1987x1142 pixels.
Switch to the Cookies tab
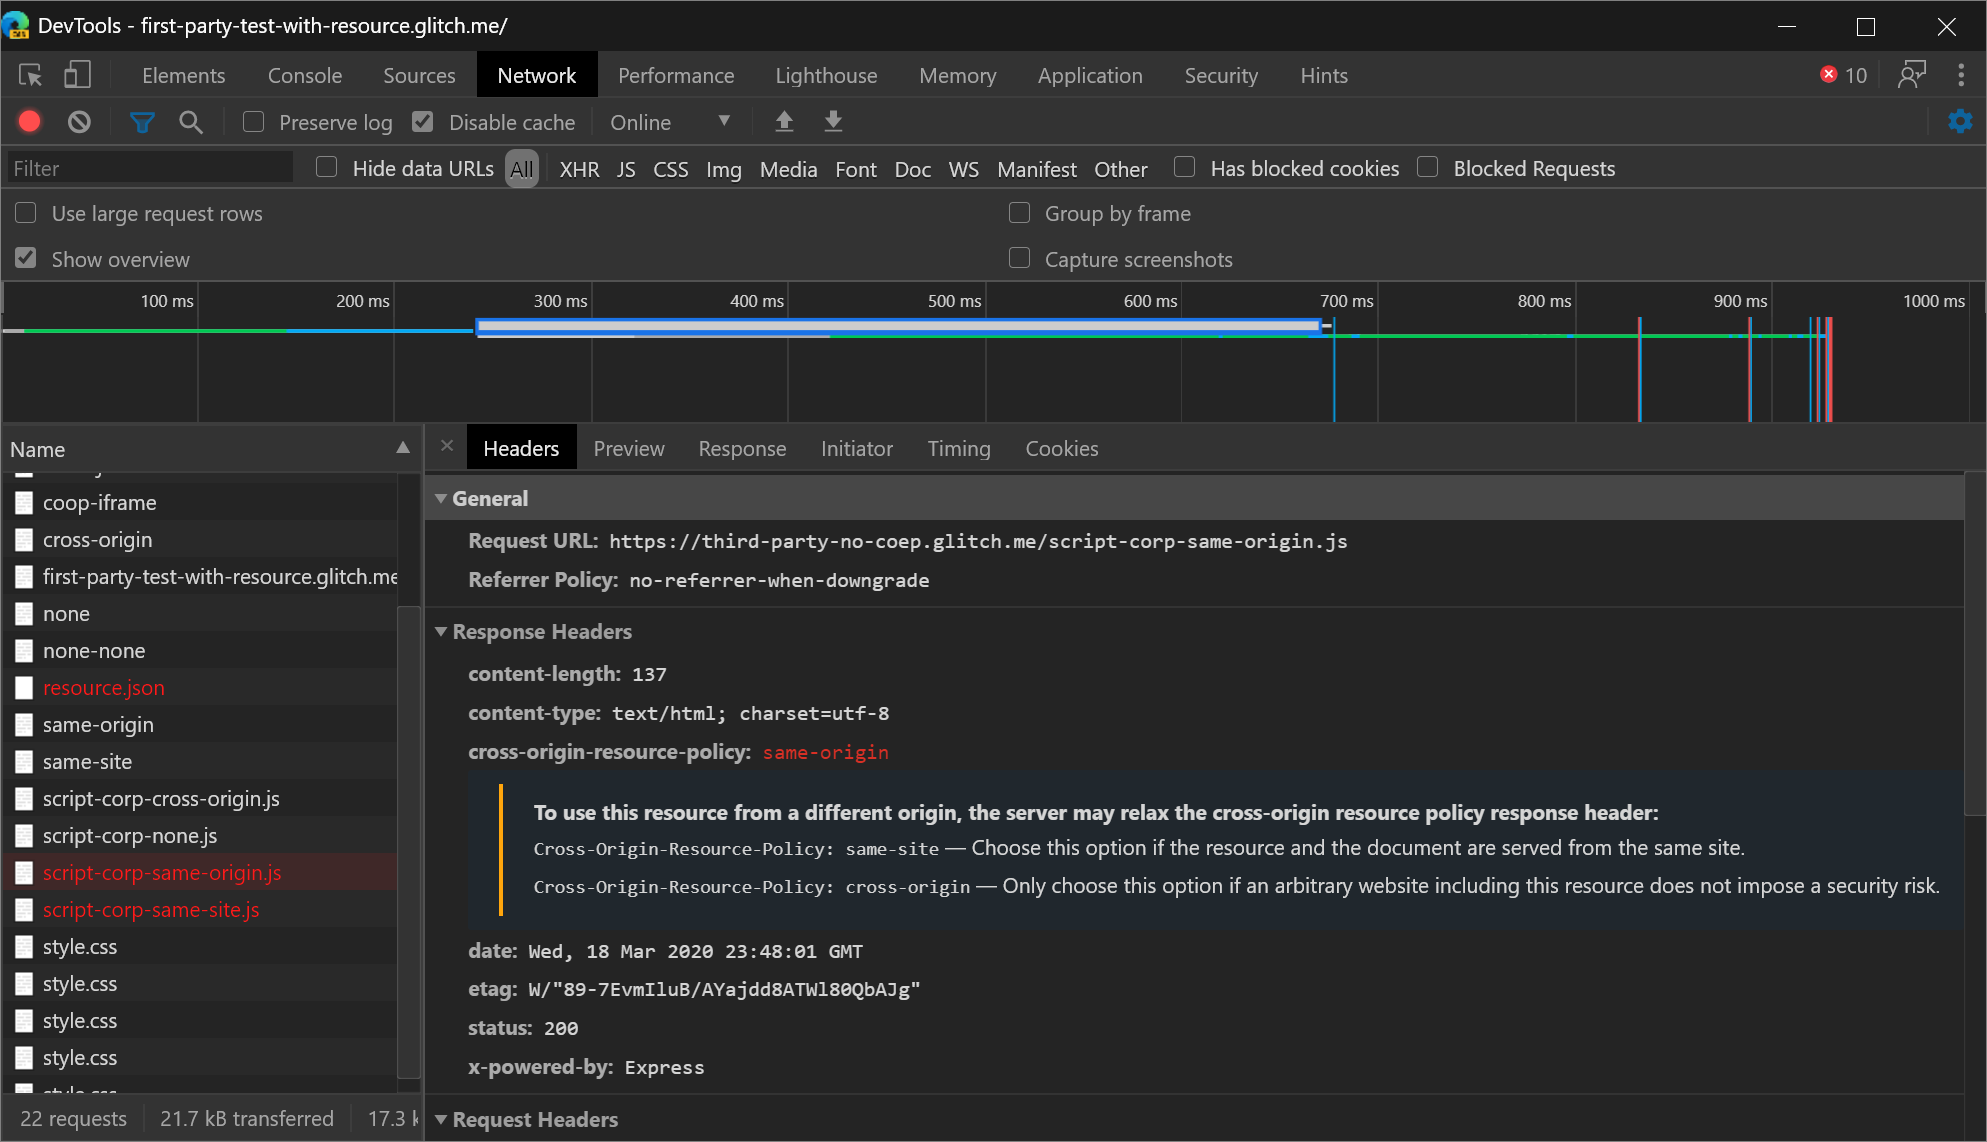1062,448
